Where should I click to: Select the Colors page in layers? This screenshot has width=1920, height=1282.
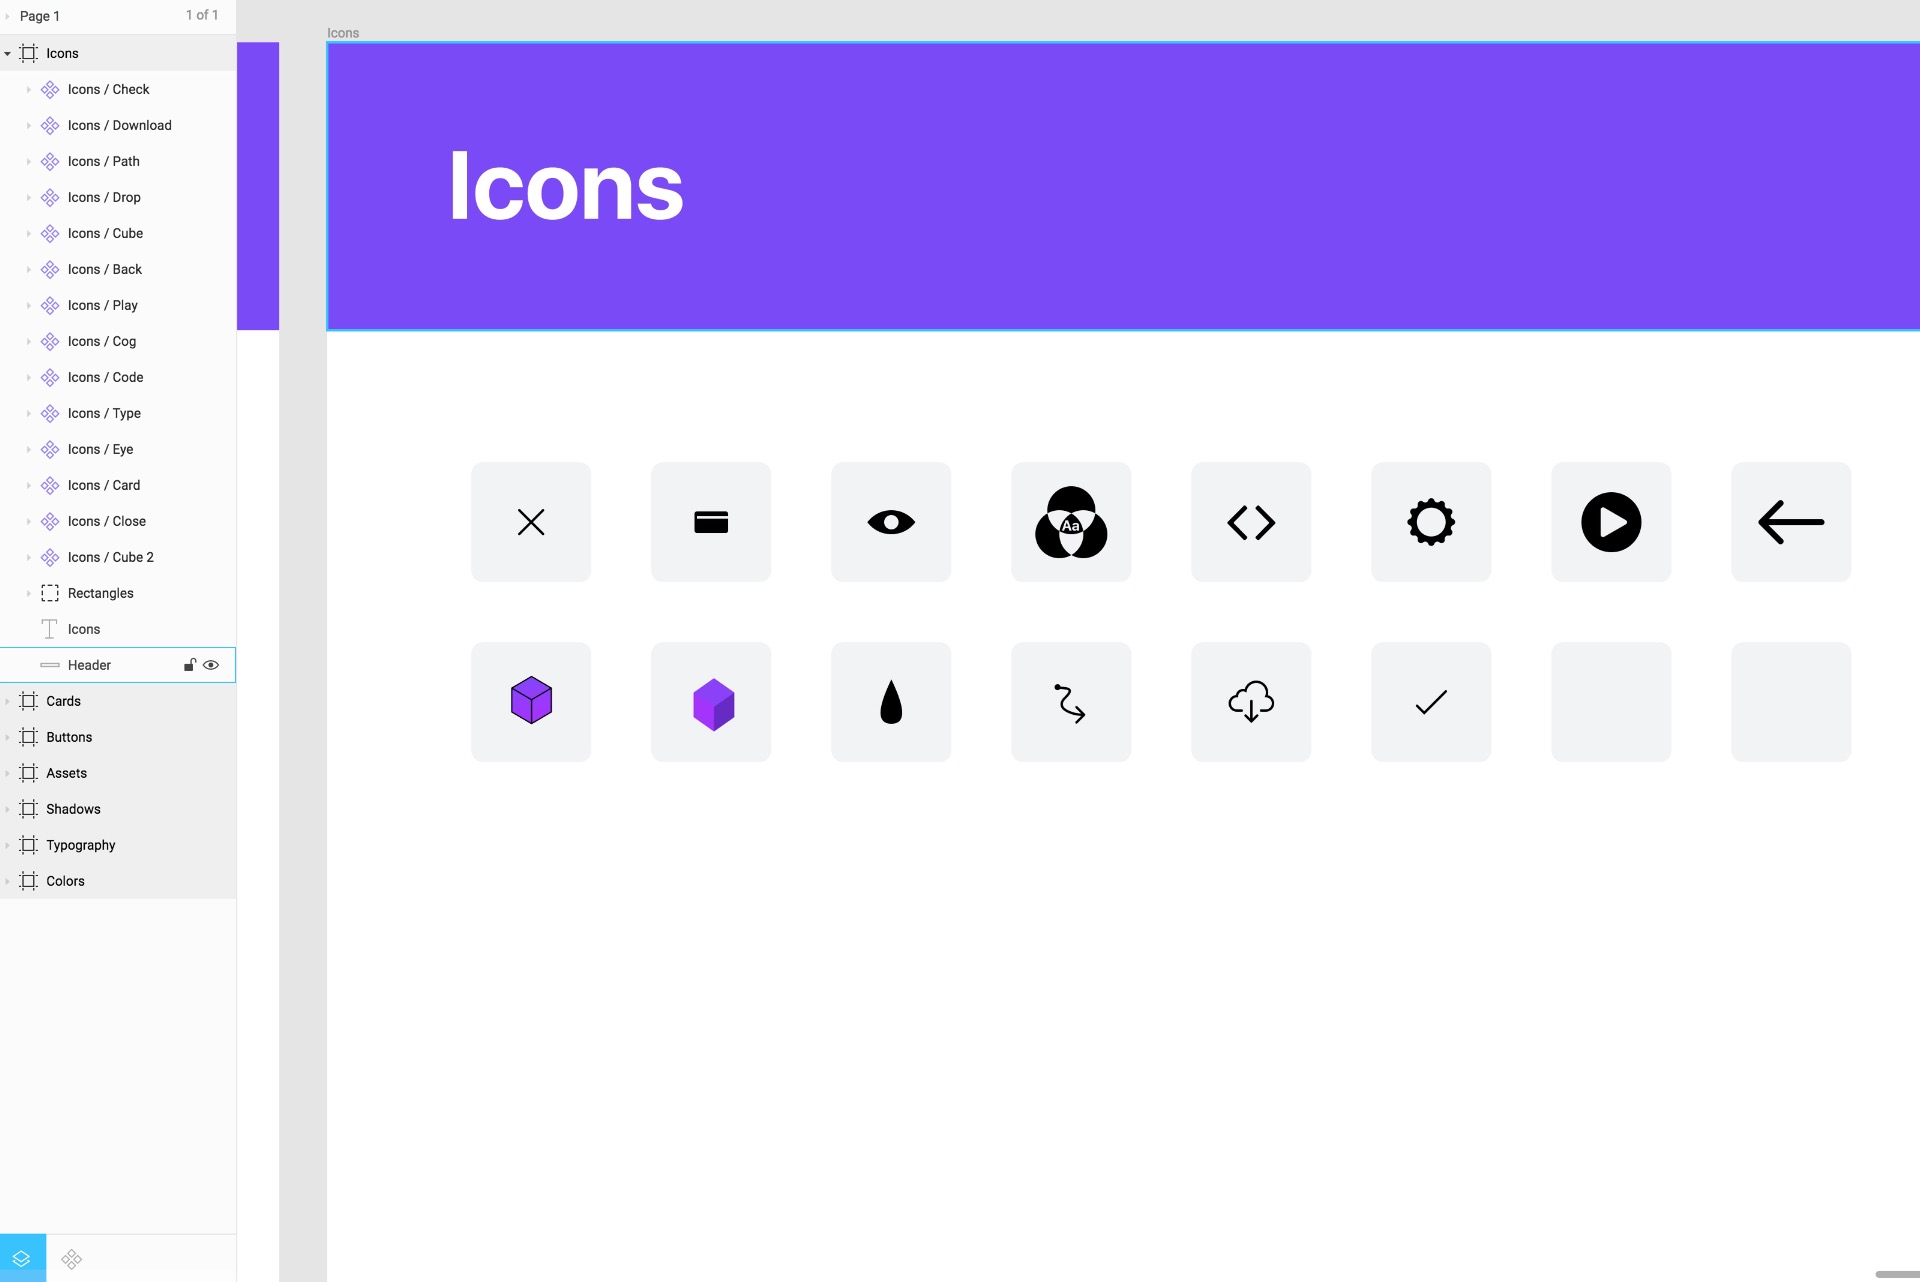pos(64,880)
